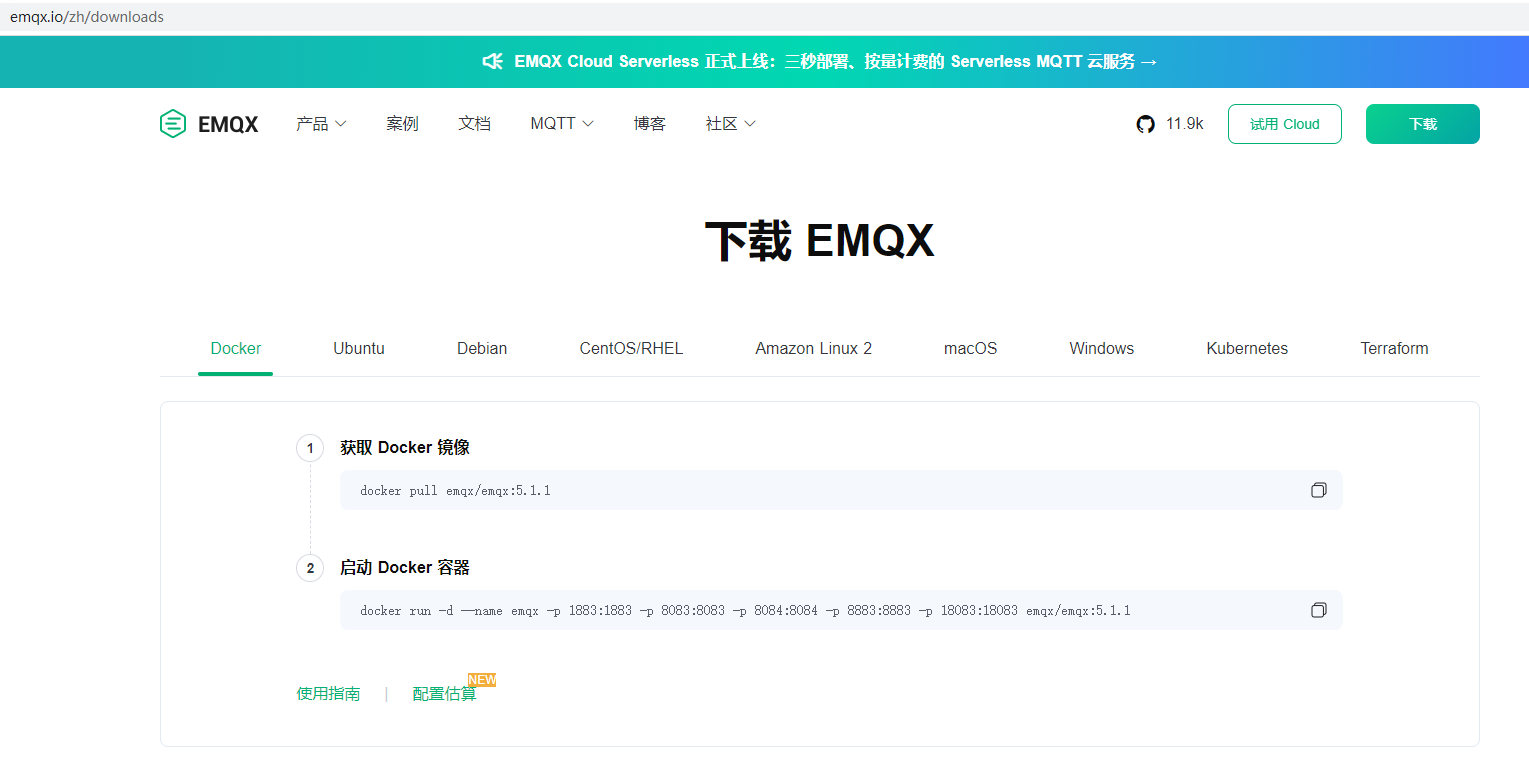1529x773 pixels.
Task: Click the docker pull emqx/emqx:5.1.1 command text
Action: pyautogui.click(x=455, y=491)
